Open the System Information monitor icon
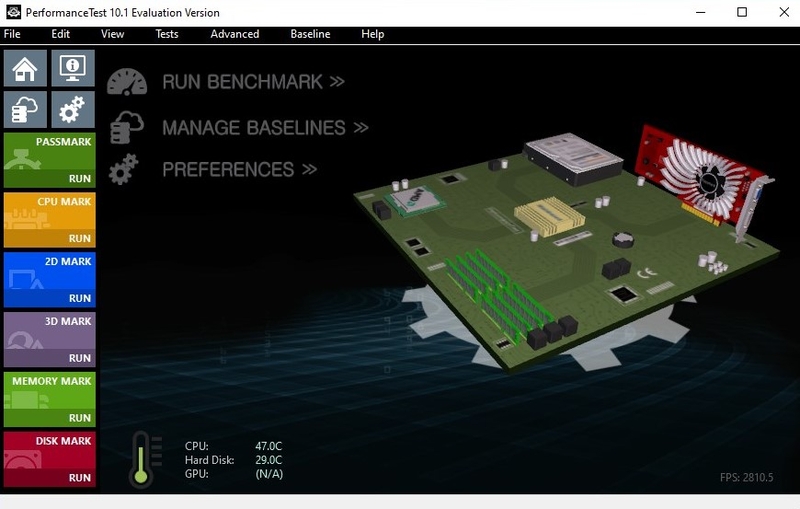 point(73,68)
